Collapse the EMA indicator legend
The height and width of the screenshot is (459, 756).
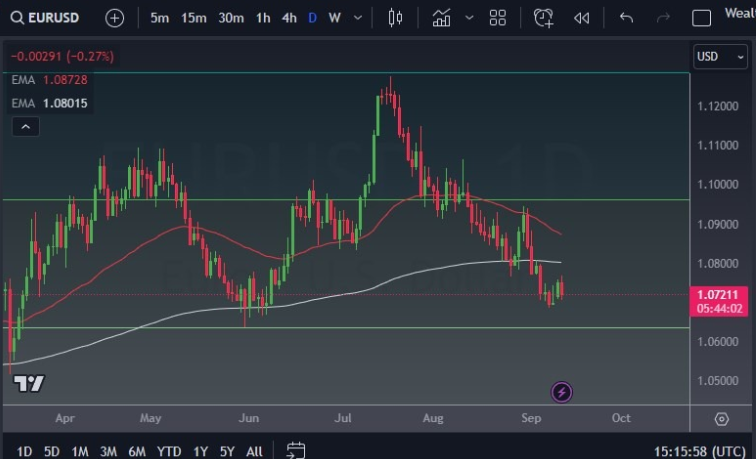25,126
